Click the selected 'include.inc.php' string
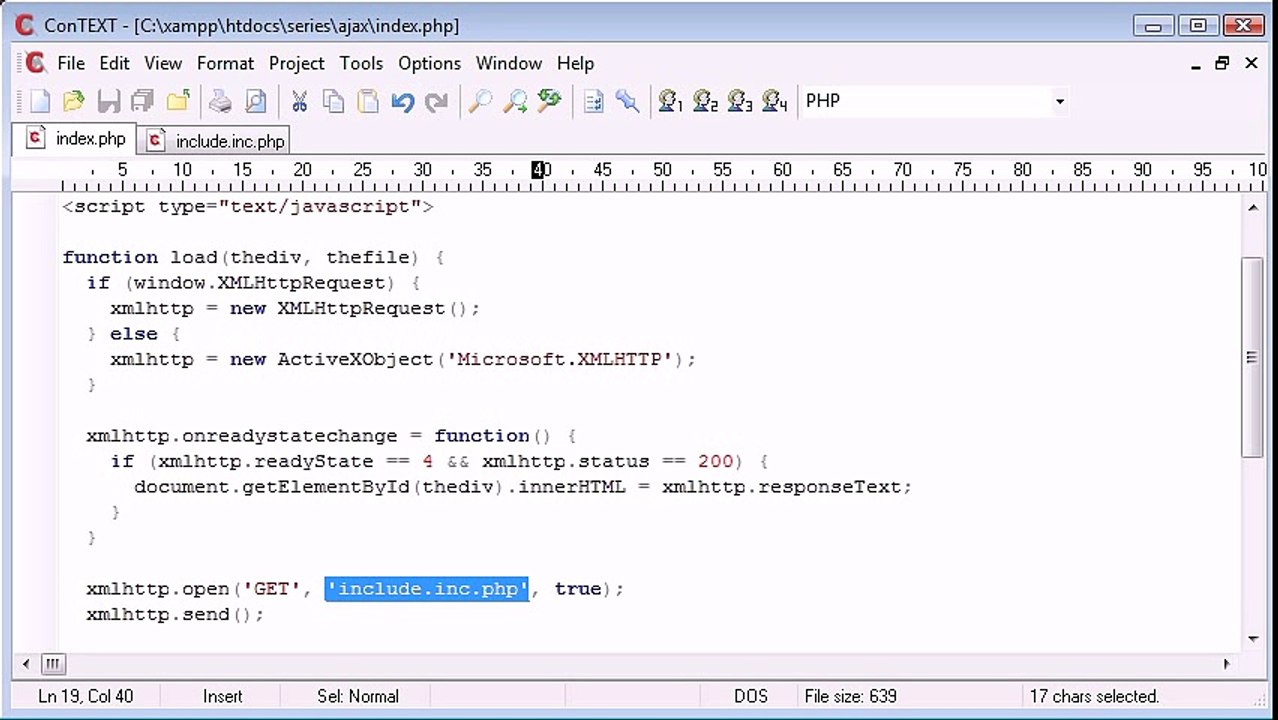The height and width of the screenshot is (720, 1278). click(x=427, y=589)
